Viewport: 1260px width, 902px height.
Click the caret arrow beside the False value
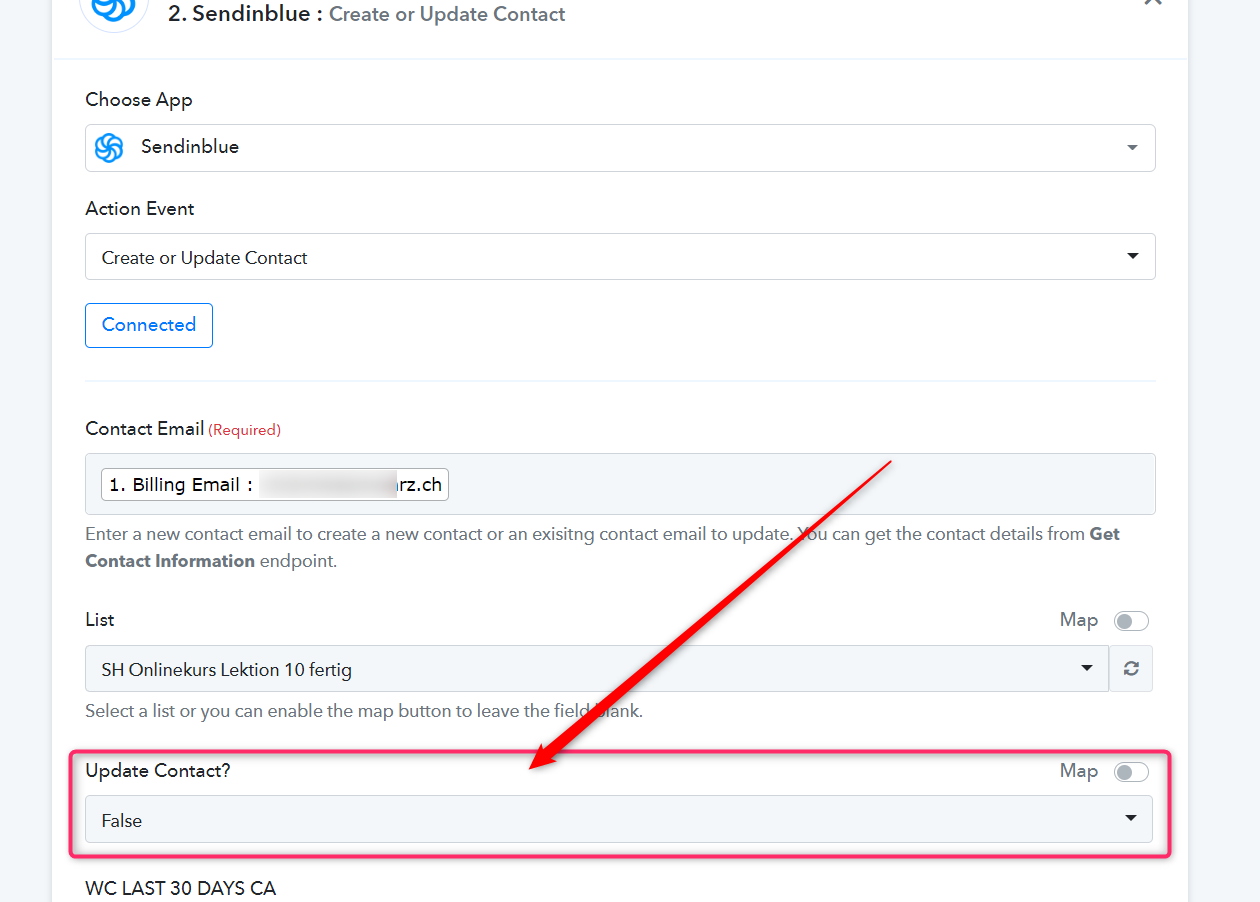(1131, 818)
